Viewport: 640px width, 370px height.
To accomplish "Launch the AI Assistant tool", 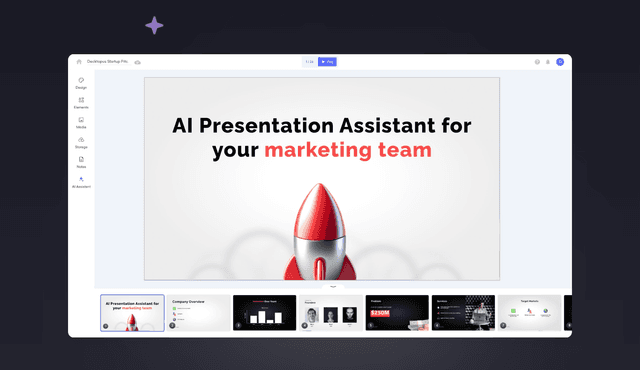I will tap(81, 182).
